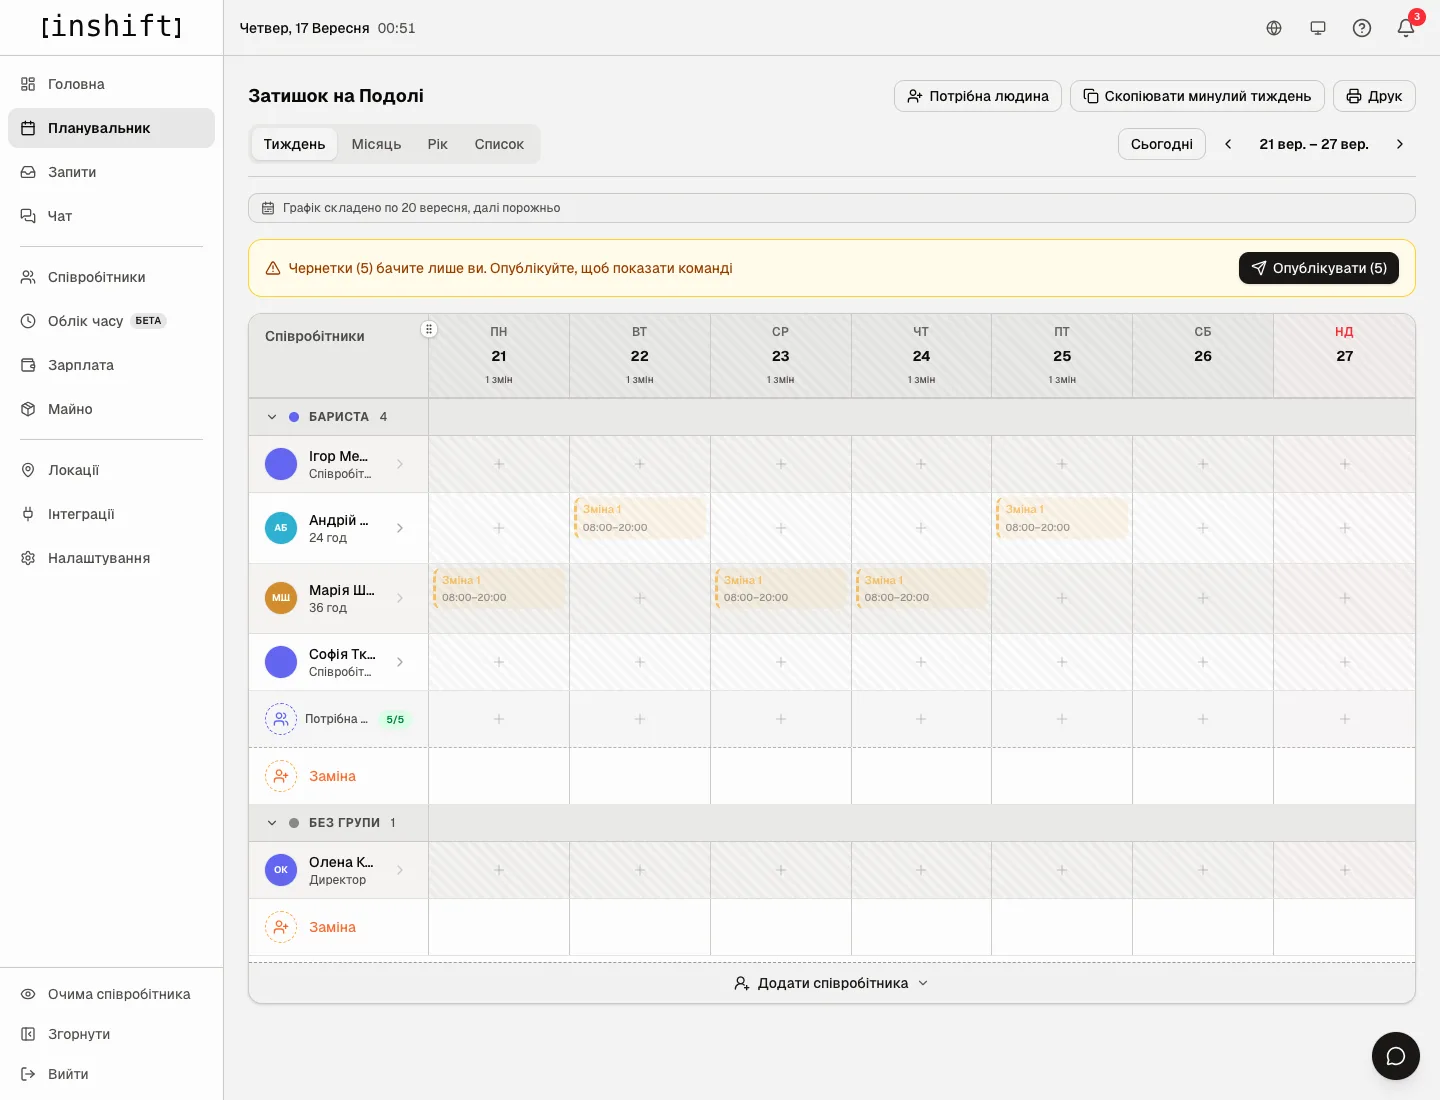Open the language globe icon

[x=1274, y=28]
